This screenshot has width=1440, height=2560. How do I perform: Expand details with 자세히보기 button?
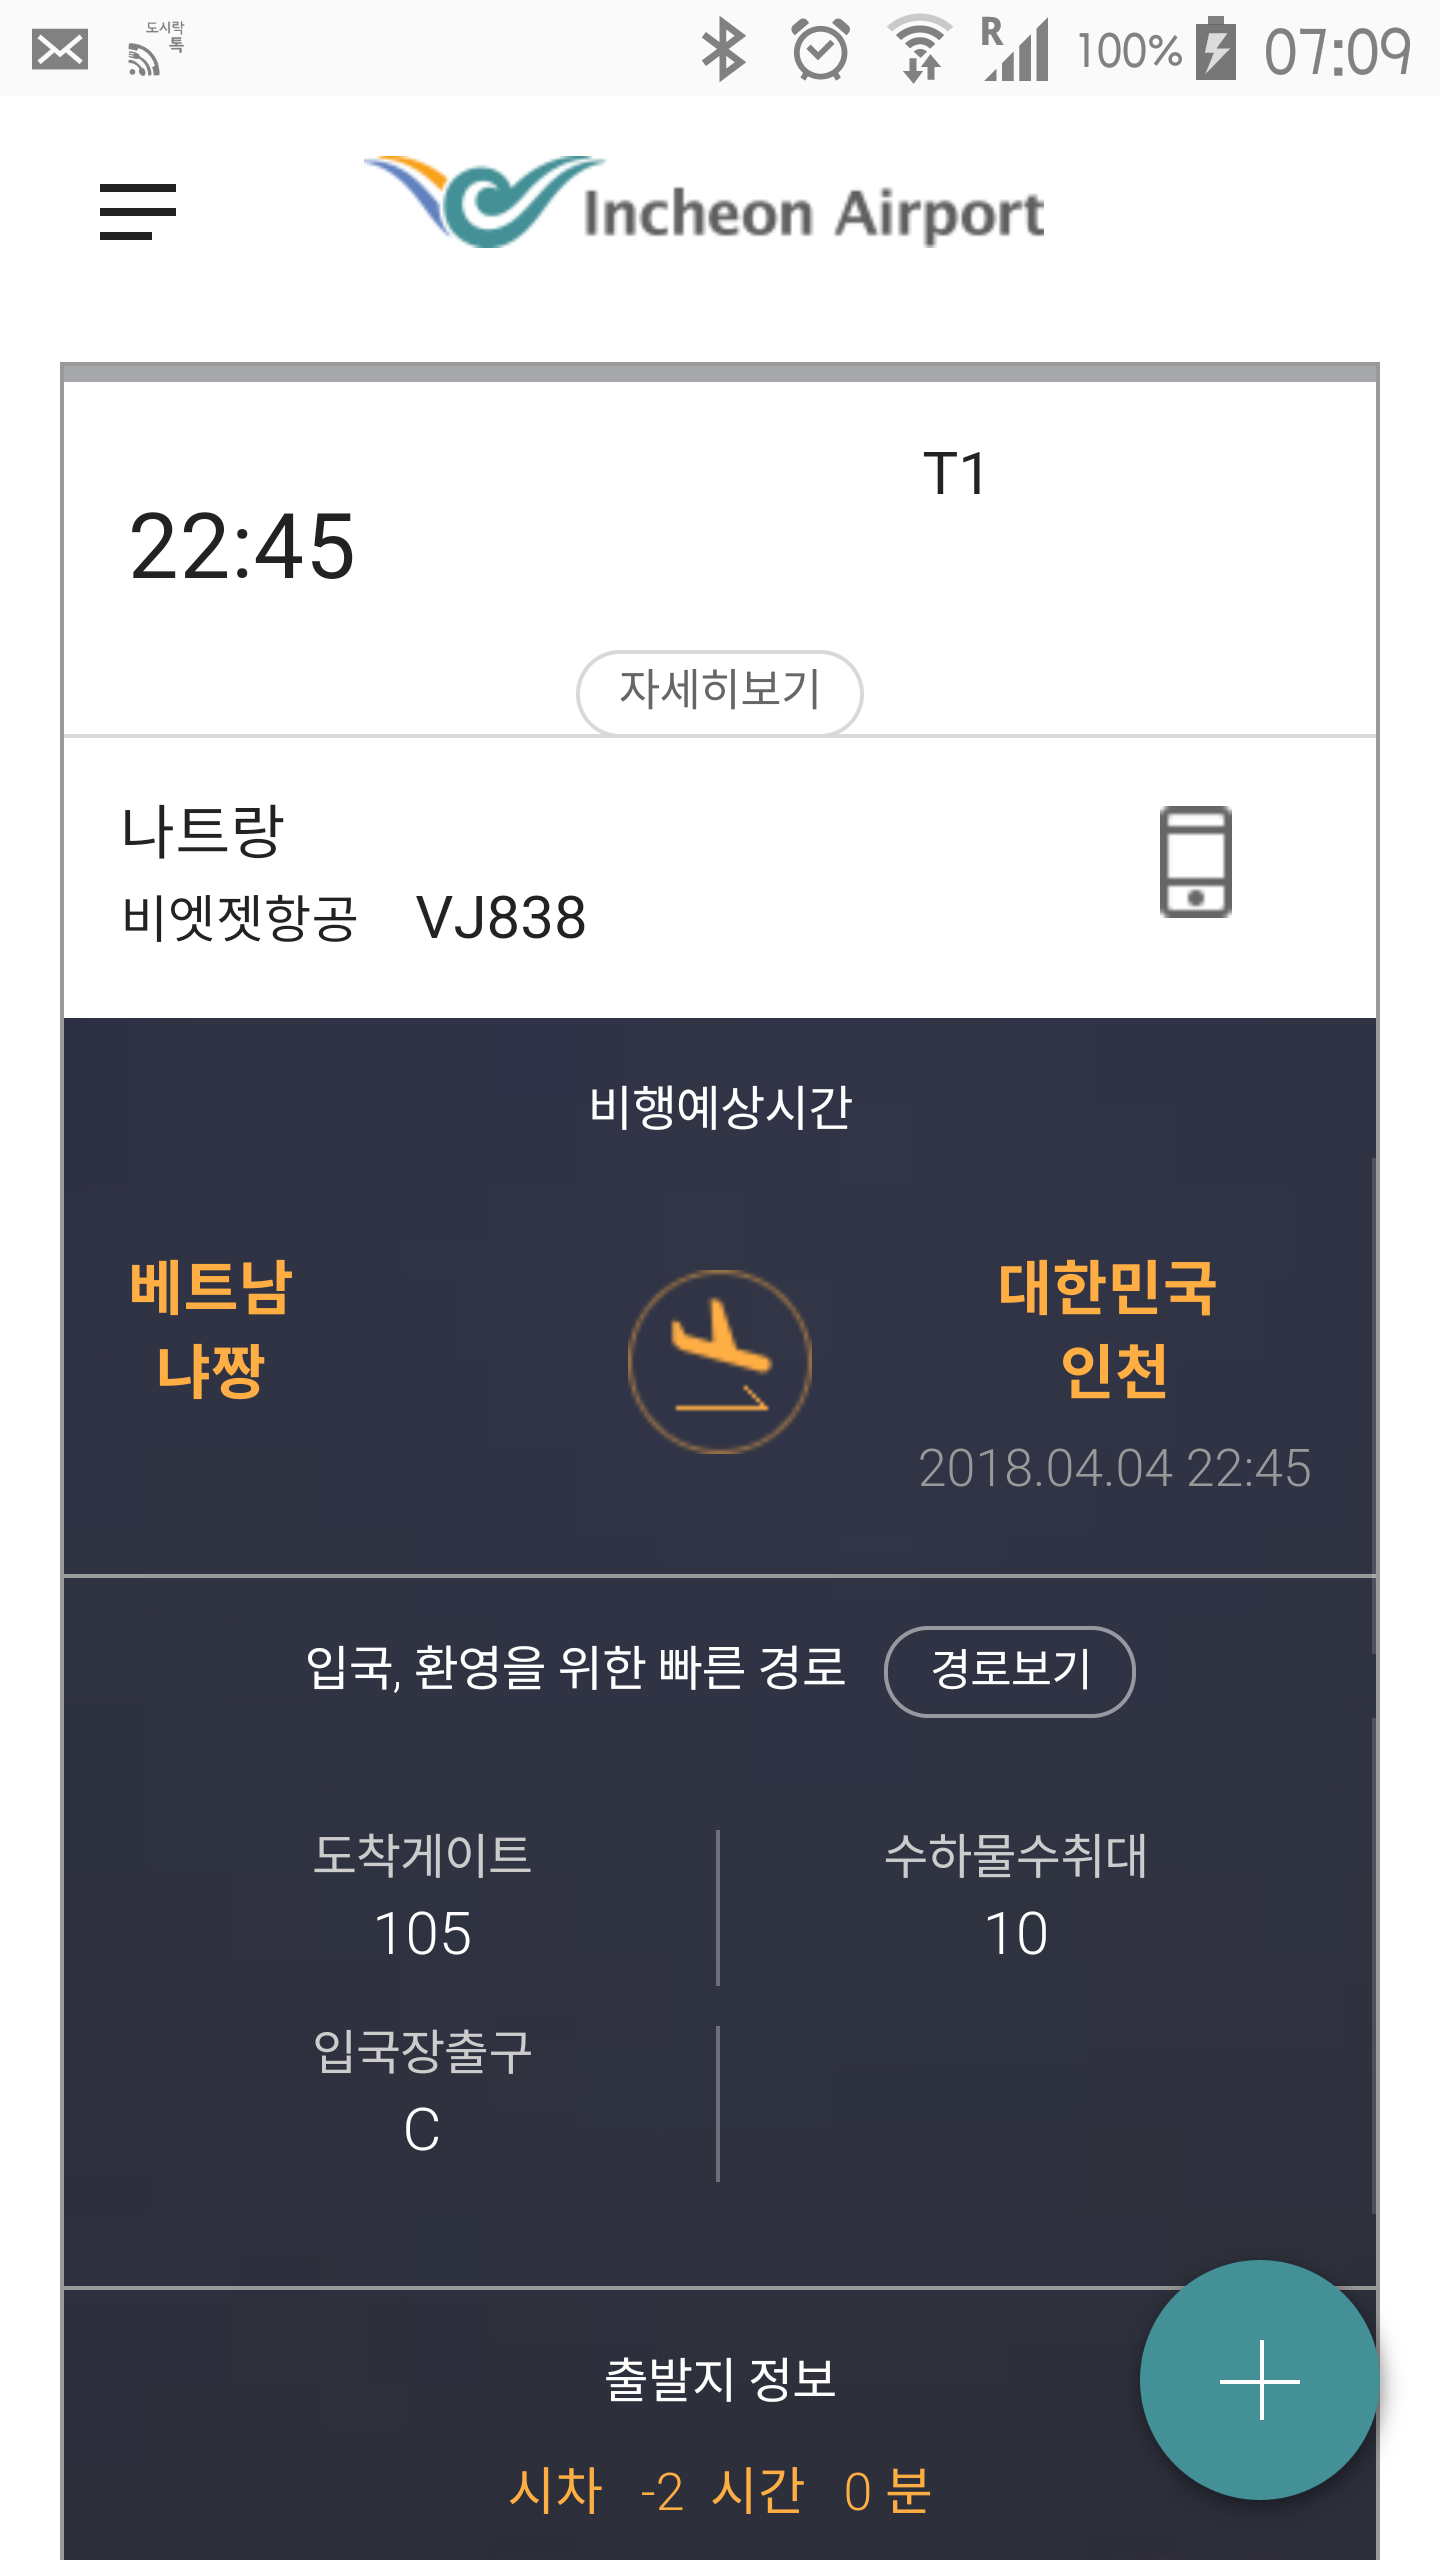[x=719, y=691]
